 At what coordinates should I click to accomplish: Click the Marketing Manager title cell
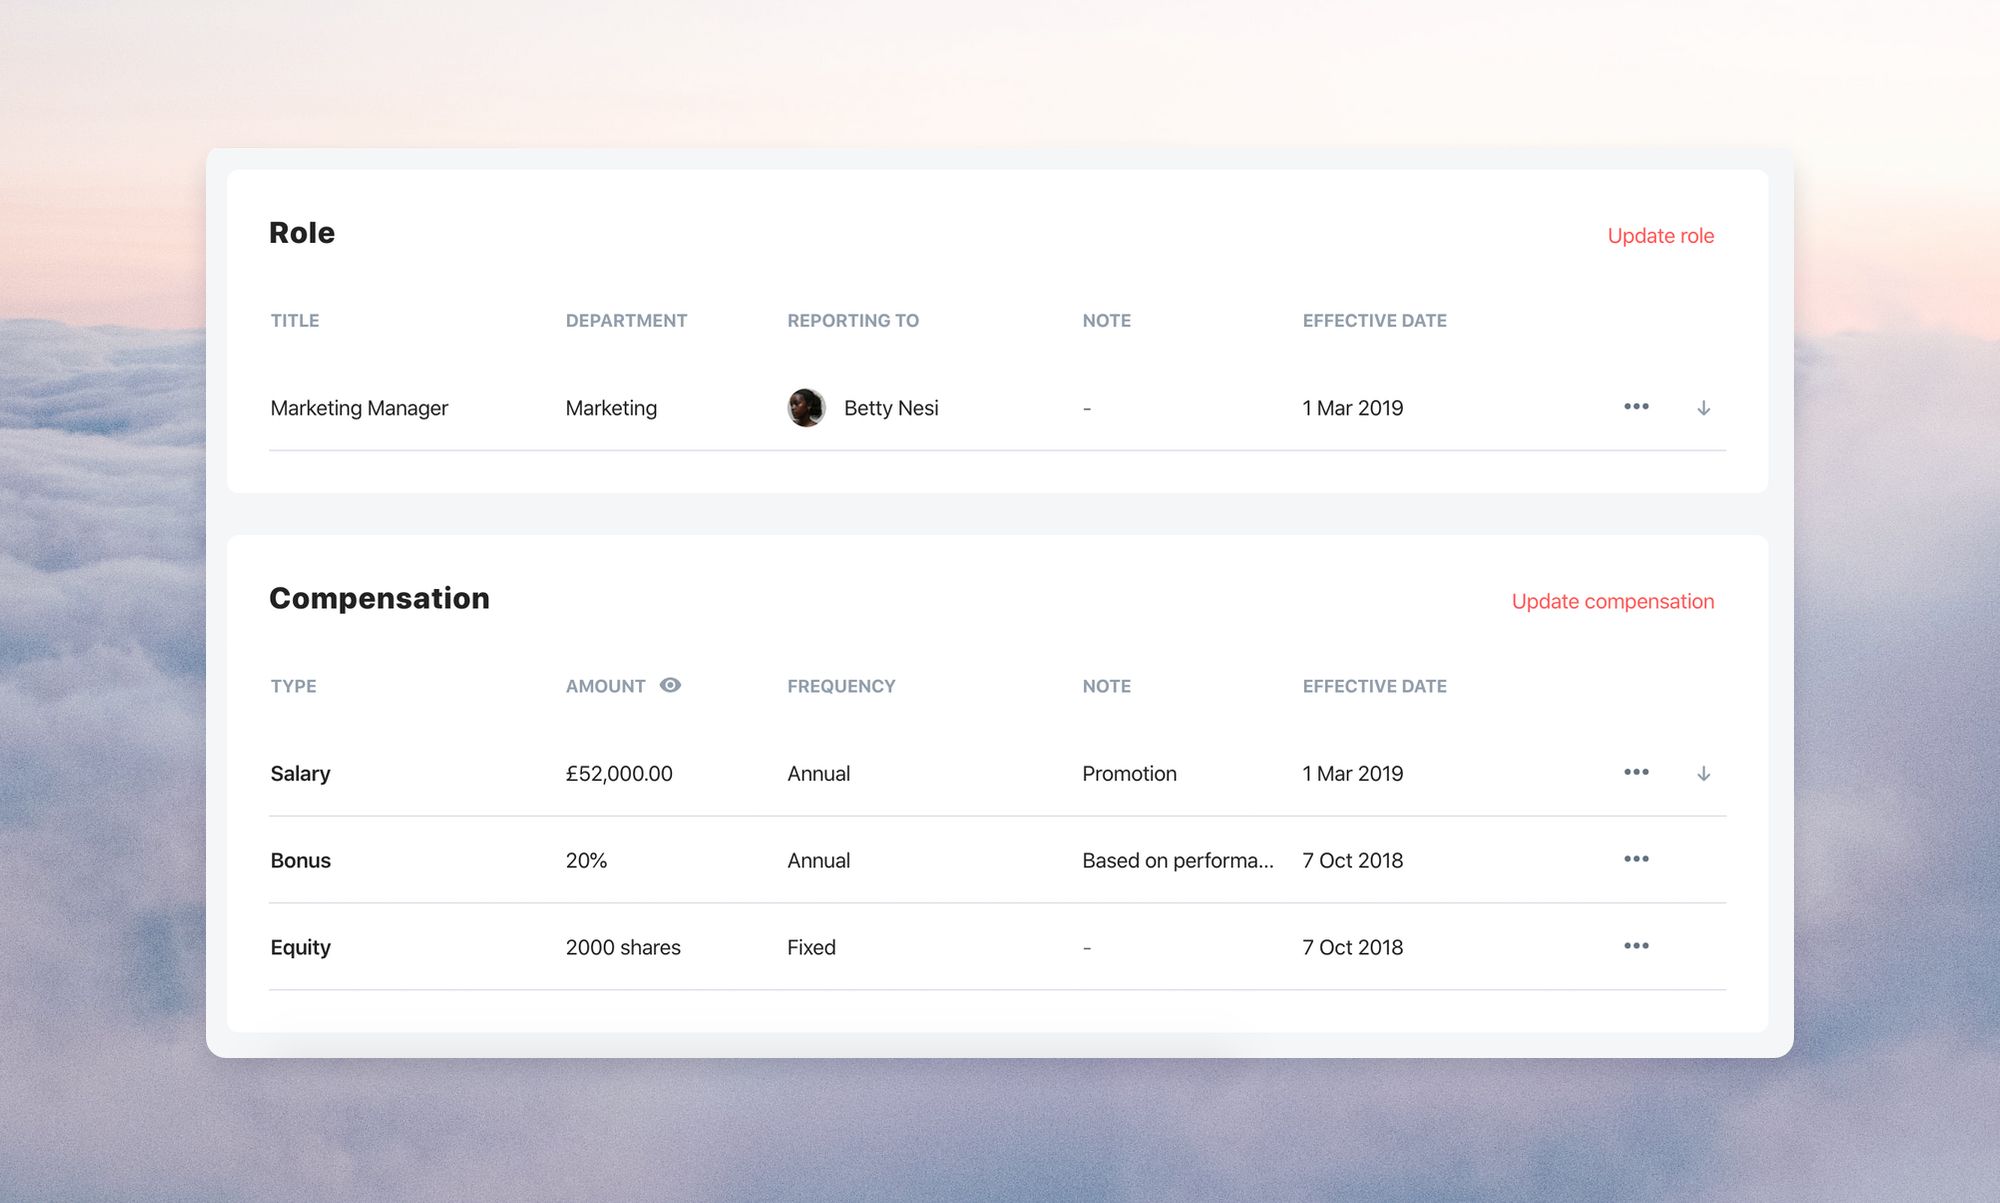coord(359,408)
